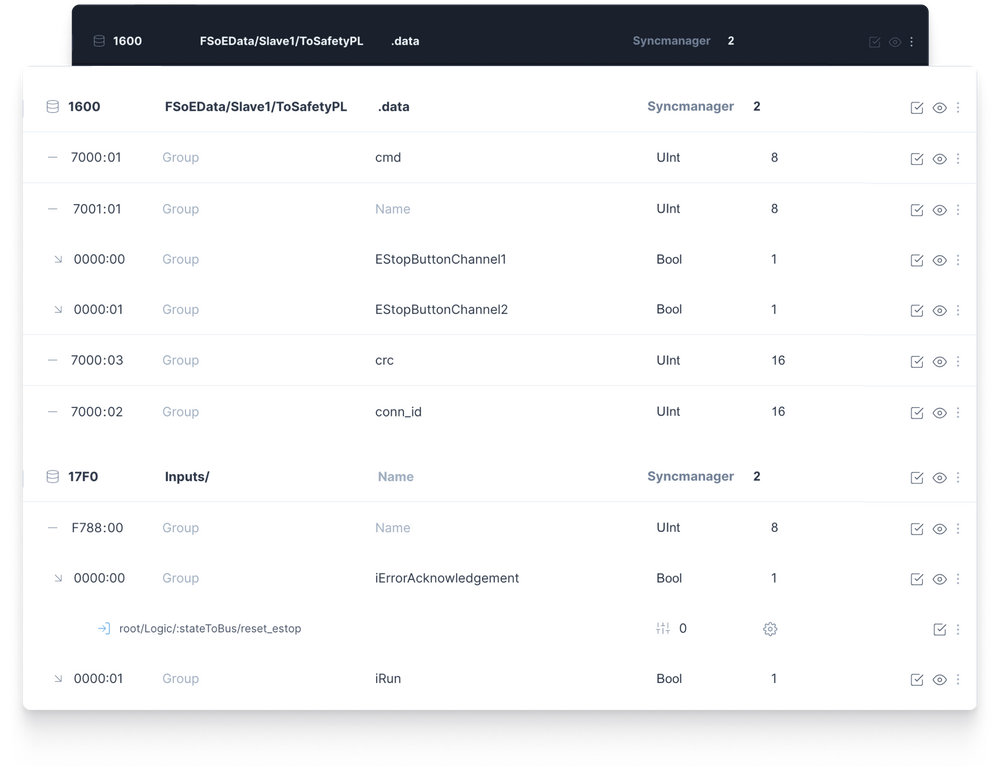Click arrow icon beside EStopButtonChannel2 row
The height and width of the screenshot is (766, 1000).
[58, 309]
